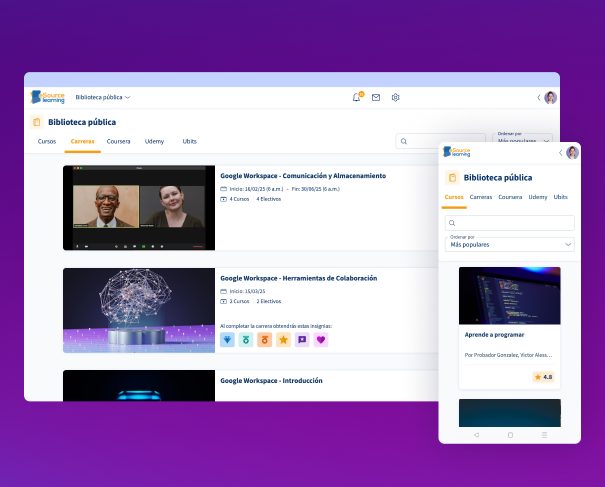Click the purple chat flag badge

[302, 340]
